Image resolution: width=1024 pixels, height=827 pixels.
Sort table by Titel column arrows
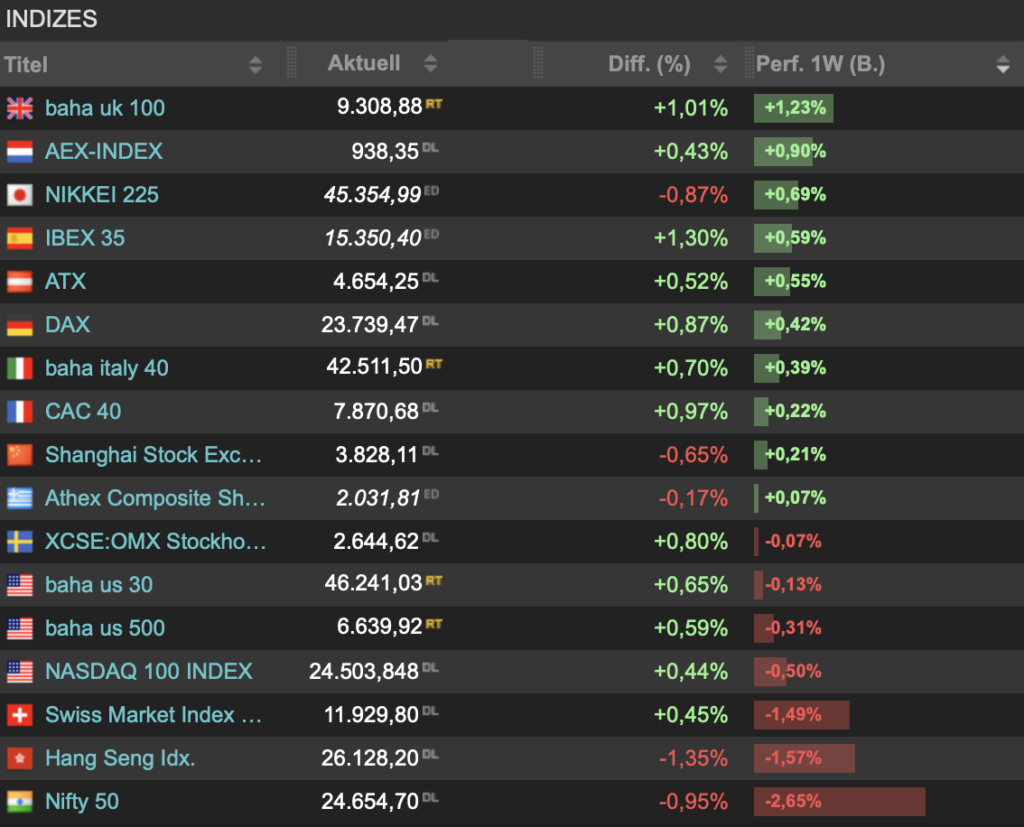click(256, 65)
